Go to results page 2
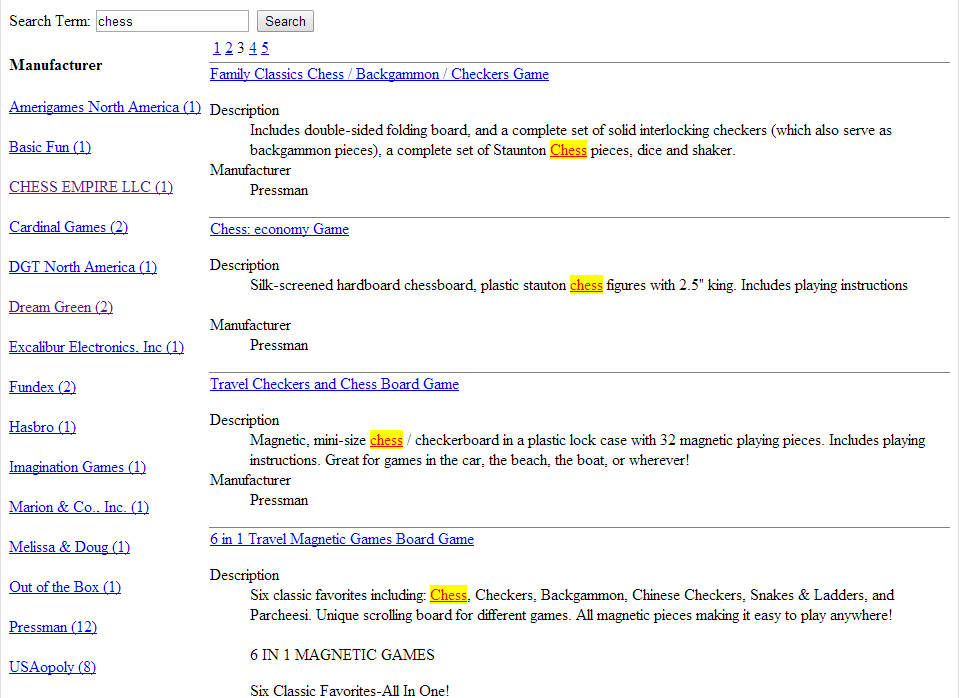This screenshot has width=959, height=698. coord(229,48)
